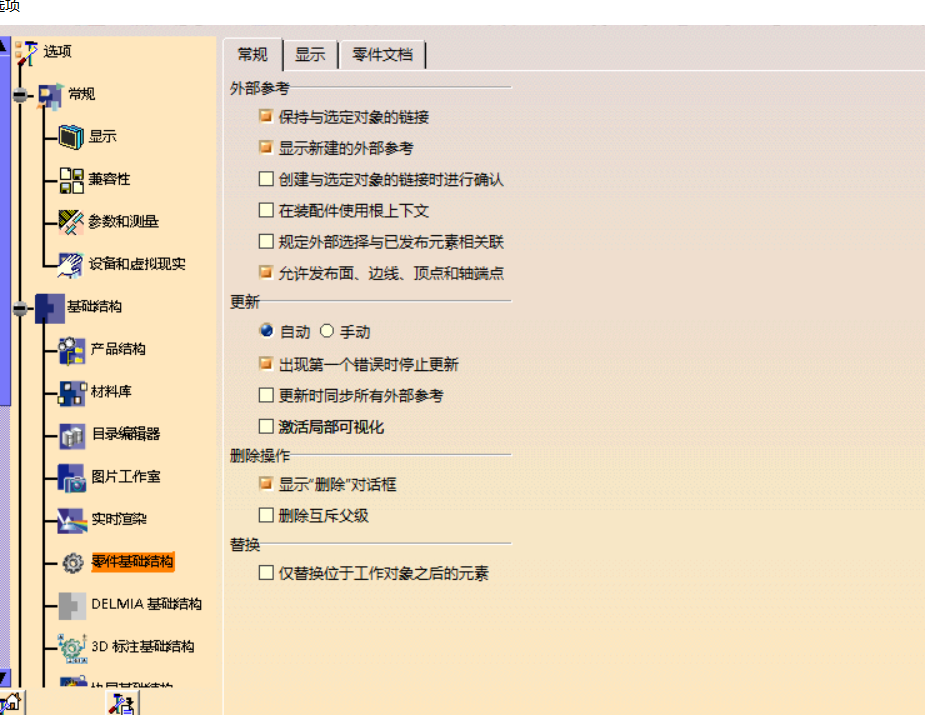Enable 在装配件使用根上下文 checkbox
The height and width of the screenshot is (715, 925).
pos(266,210)
